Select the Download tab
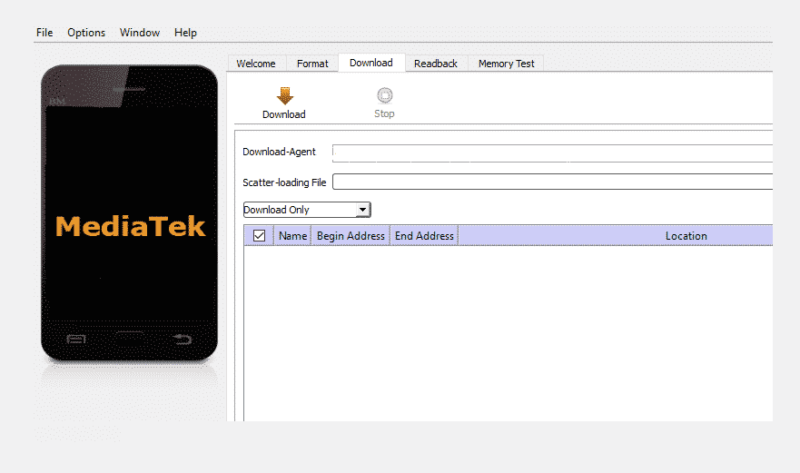The width and height of the screenshot is (800, 473). (371, 63)
